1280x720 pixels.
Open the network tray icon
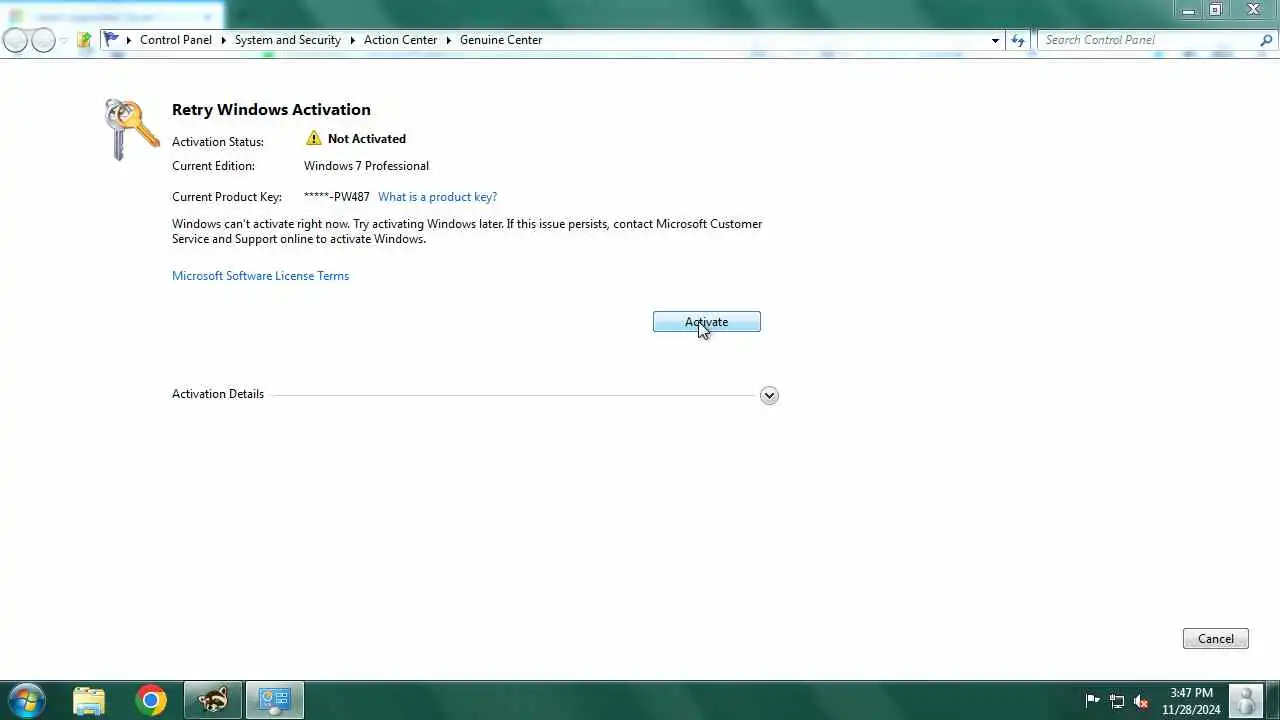point(1117,701)
